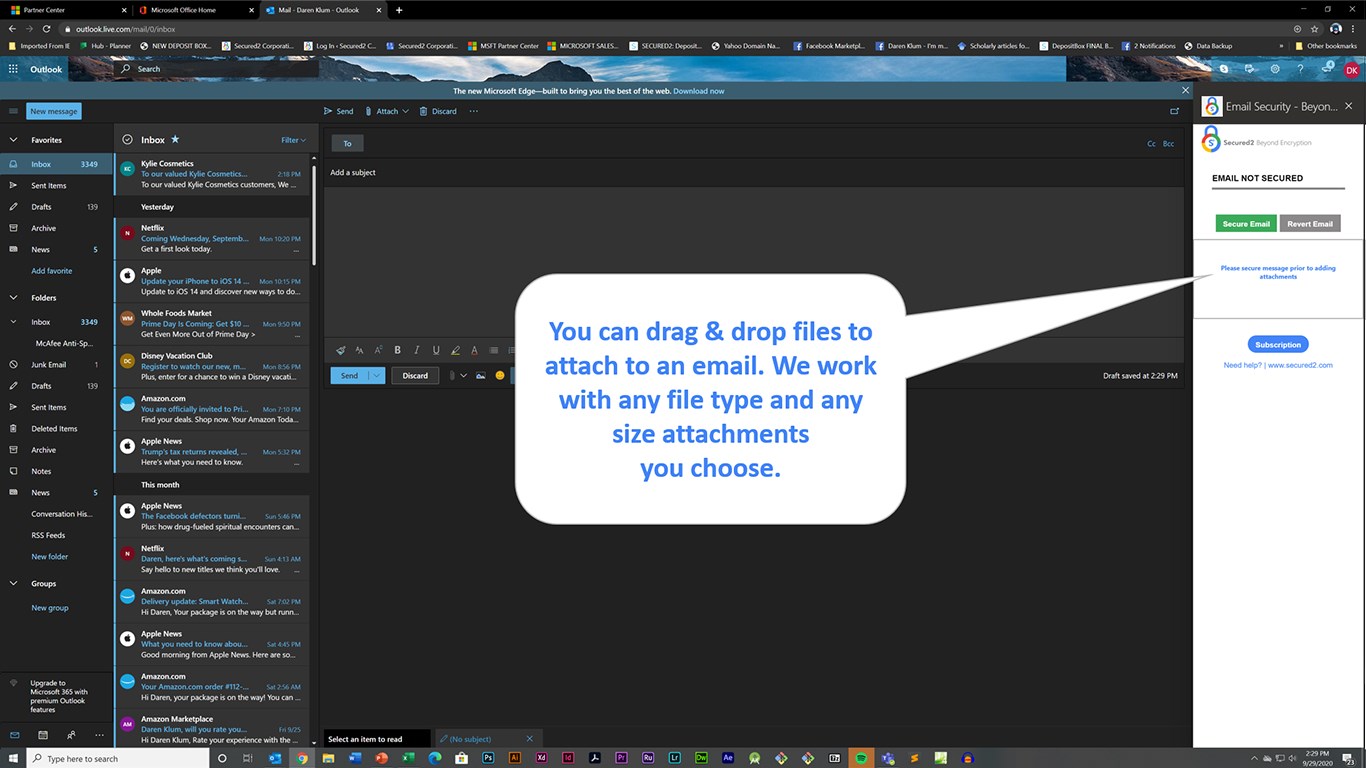The width and height of the screenshot is (1366, 768).
Task: Reload the page in Chrome
Action: [x=46, y=29]
